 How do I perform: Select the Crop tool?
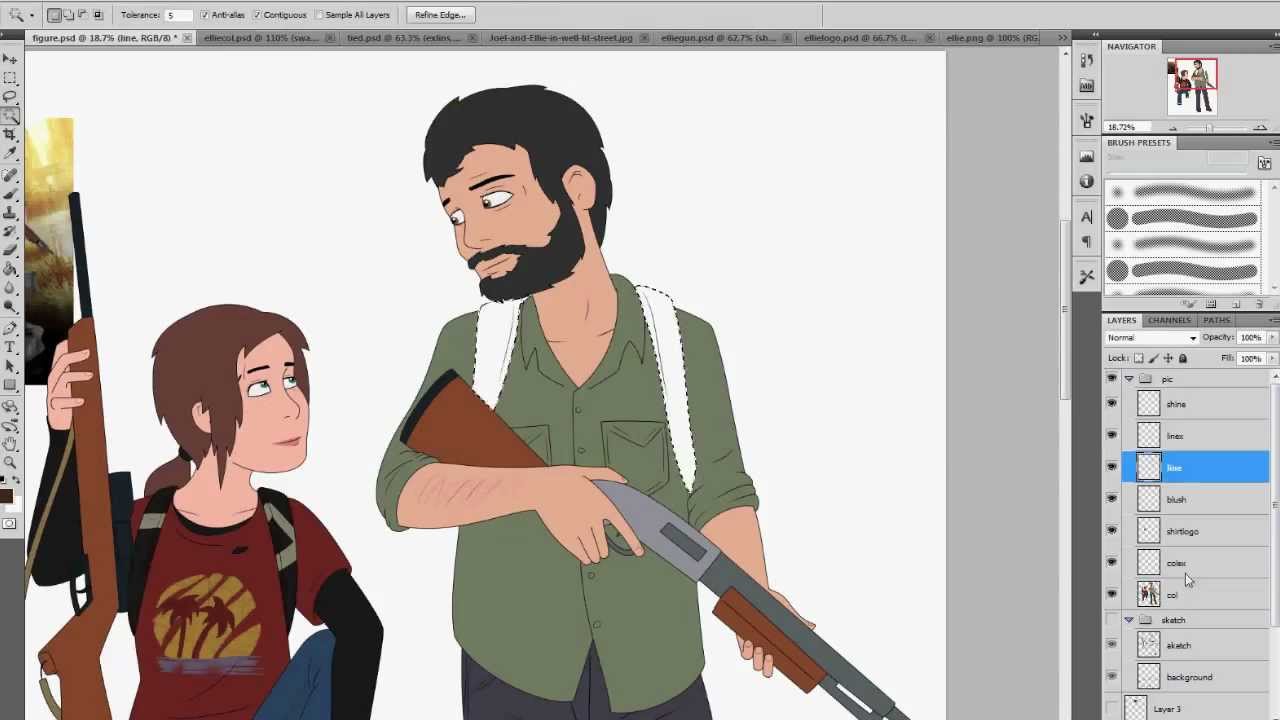point(10,135)
